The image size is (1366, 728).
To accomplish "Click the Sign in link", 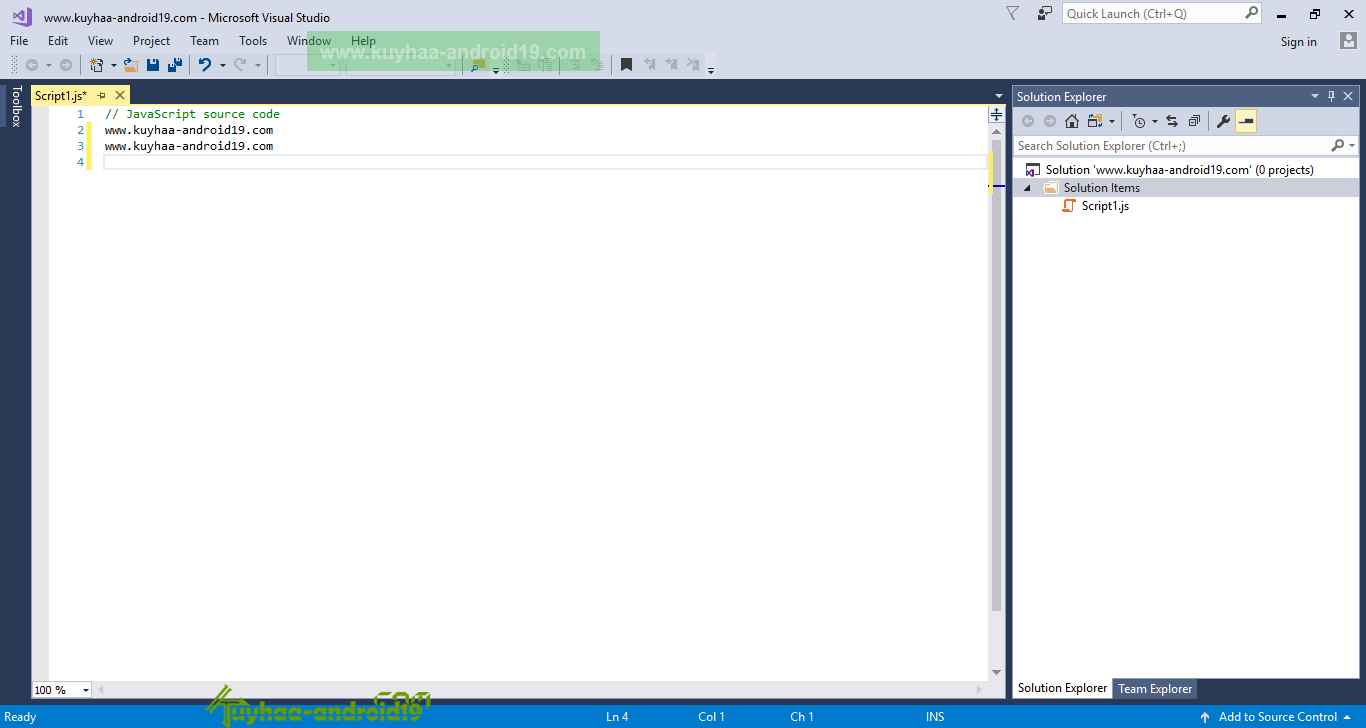I will (x=1298, y=41).
